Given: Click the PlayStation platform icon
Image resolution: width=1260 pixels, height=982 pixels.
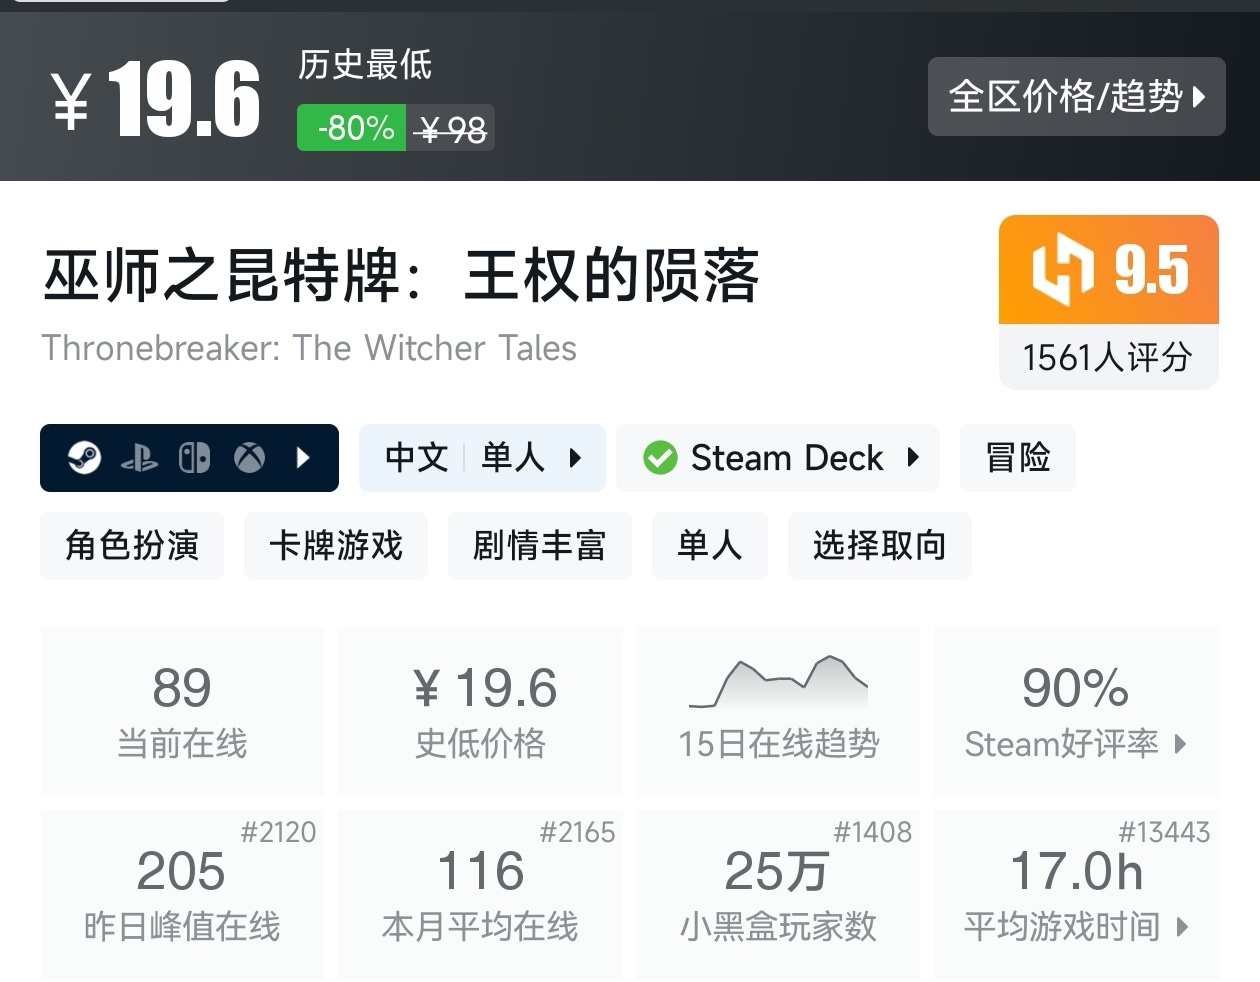Looking at the screenshot, I should (x=139, y=458).
